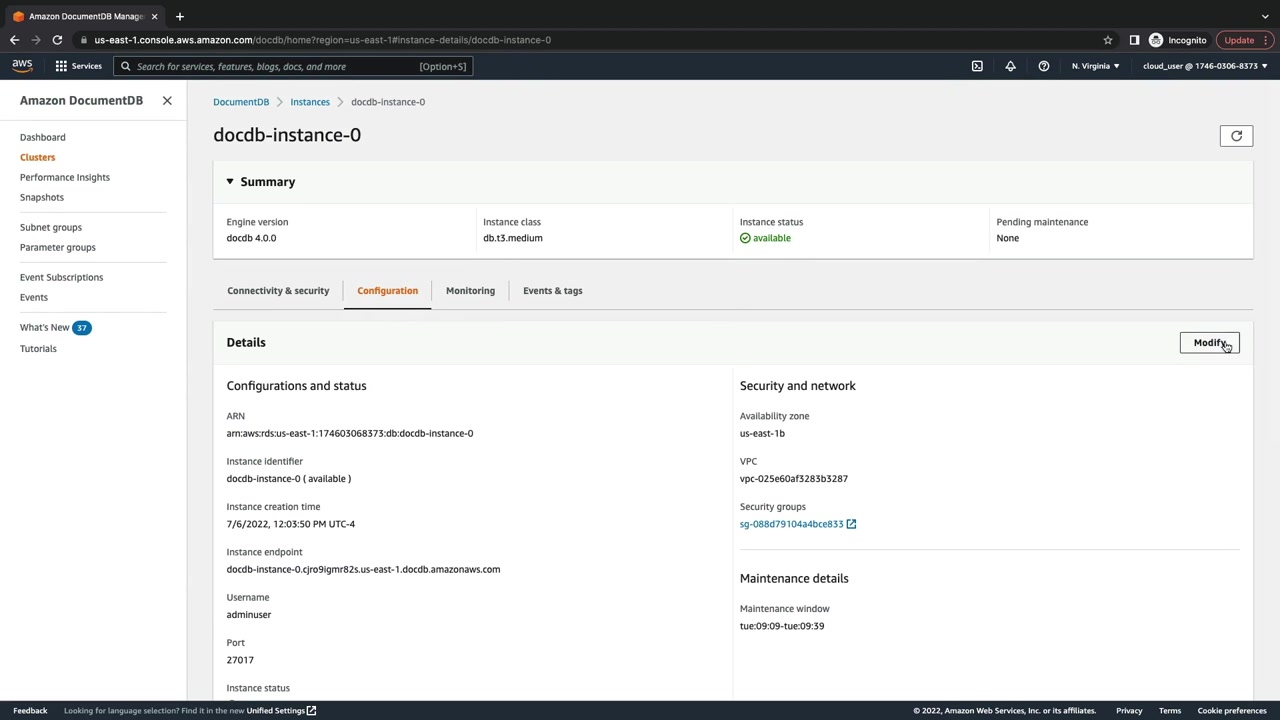Click the availability zone us-east-1b
The image size is (1280, 720).
click(x=762, y=433)
